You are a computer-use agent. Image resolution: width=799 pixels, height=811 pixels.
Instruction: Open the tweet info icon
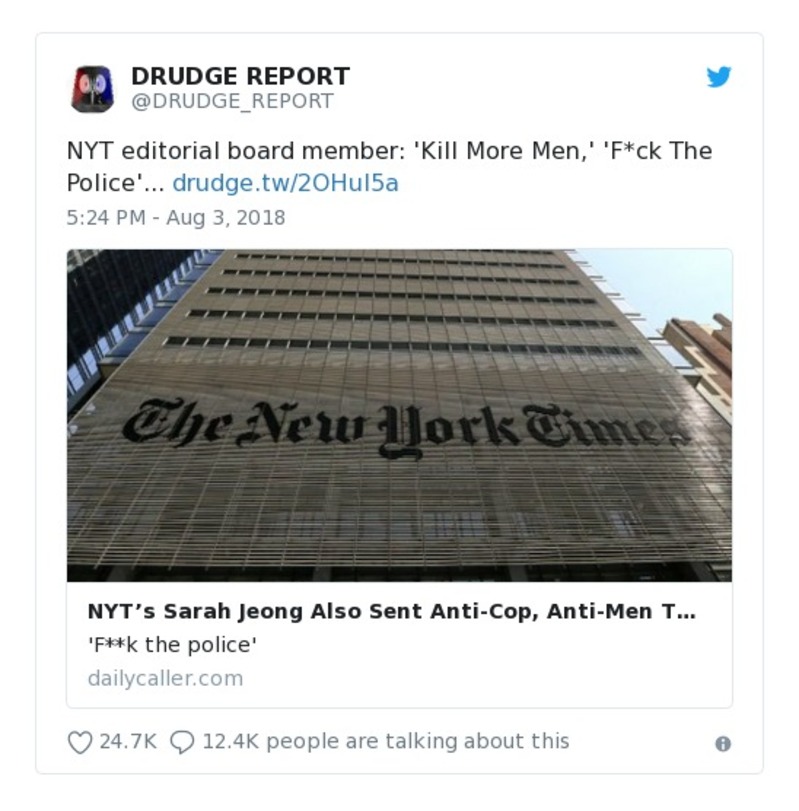tap(723, 744)
